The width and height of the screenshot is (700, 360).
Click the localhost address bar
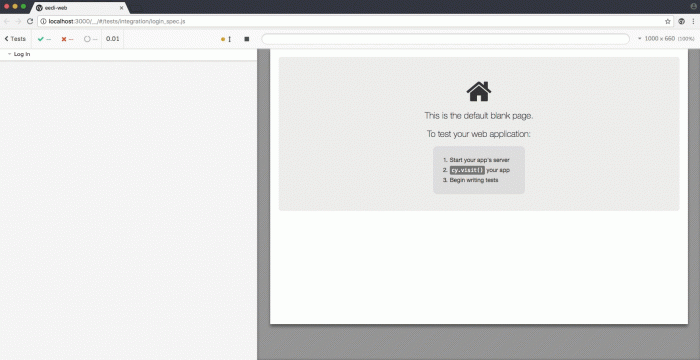pos(350,21)
